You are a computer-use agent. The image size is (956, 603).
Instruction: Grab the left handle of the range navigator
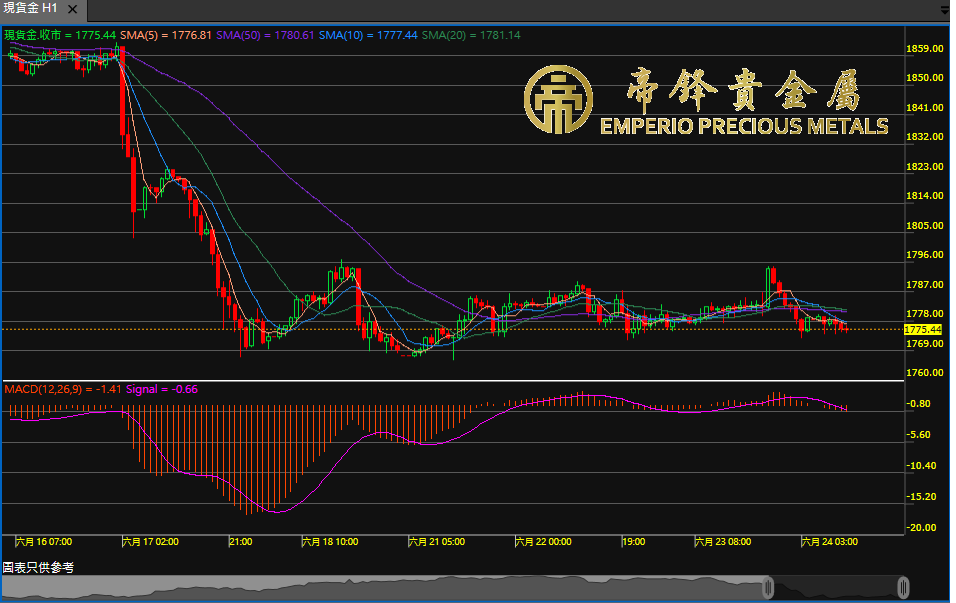click(769, 586)
